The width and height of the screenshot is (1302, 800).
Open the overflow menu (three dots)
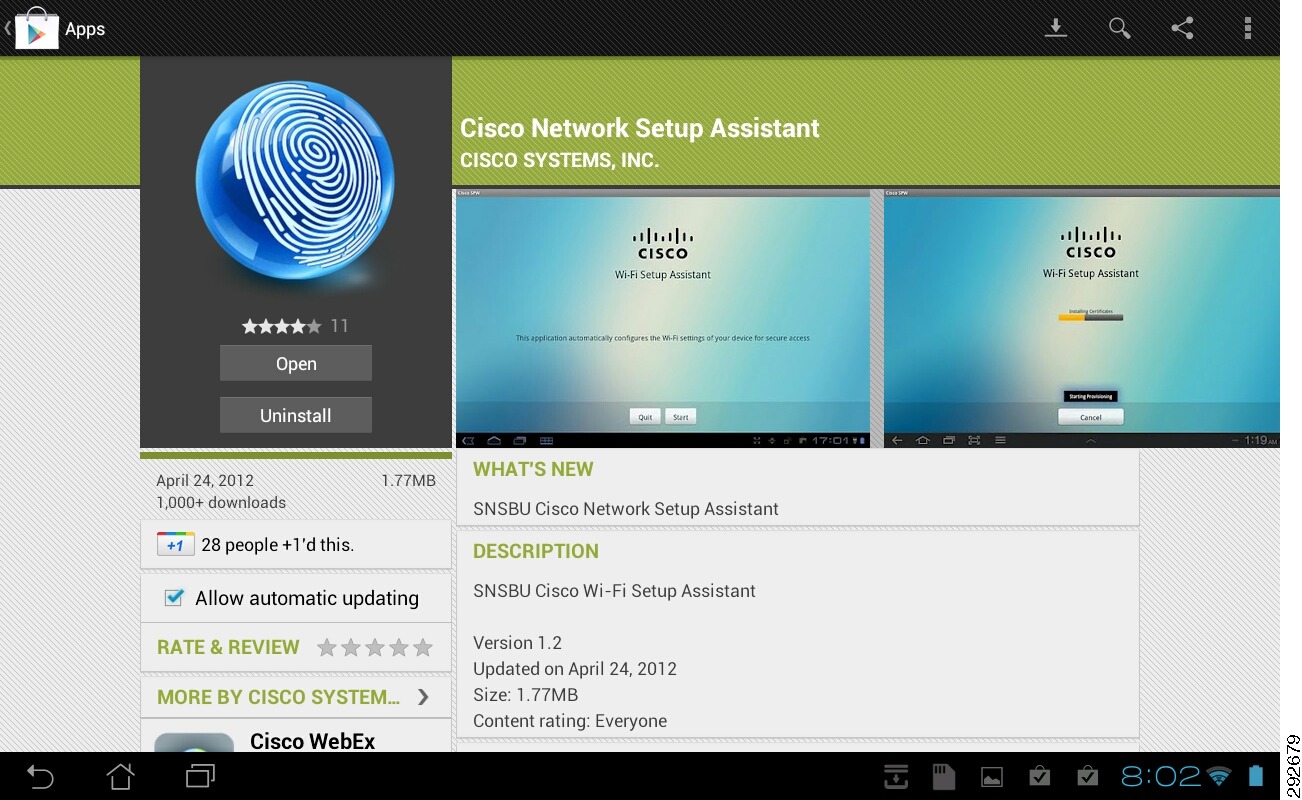pos(1247,28)
